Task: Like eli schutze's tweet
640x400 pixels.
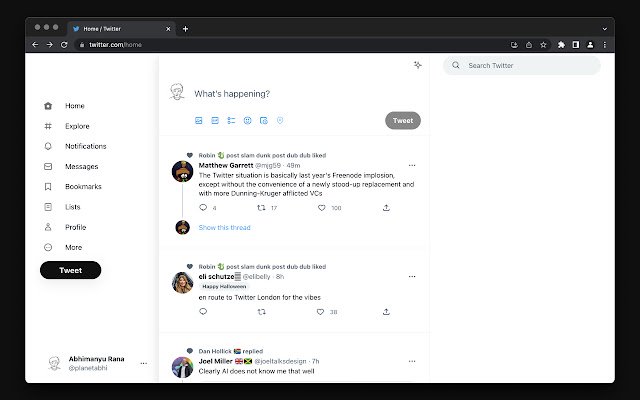Action: coord(320,312)
